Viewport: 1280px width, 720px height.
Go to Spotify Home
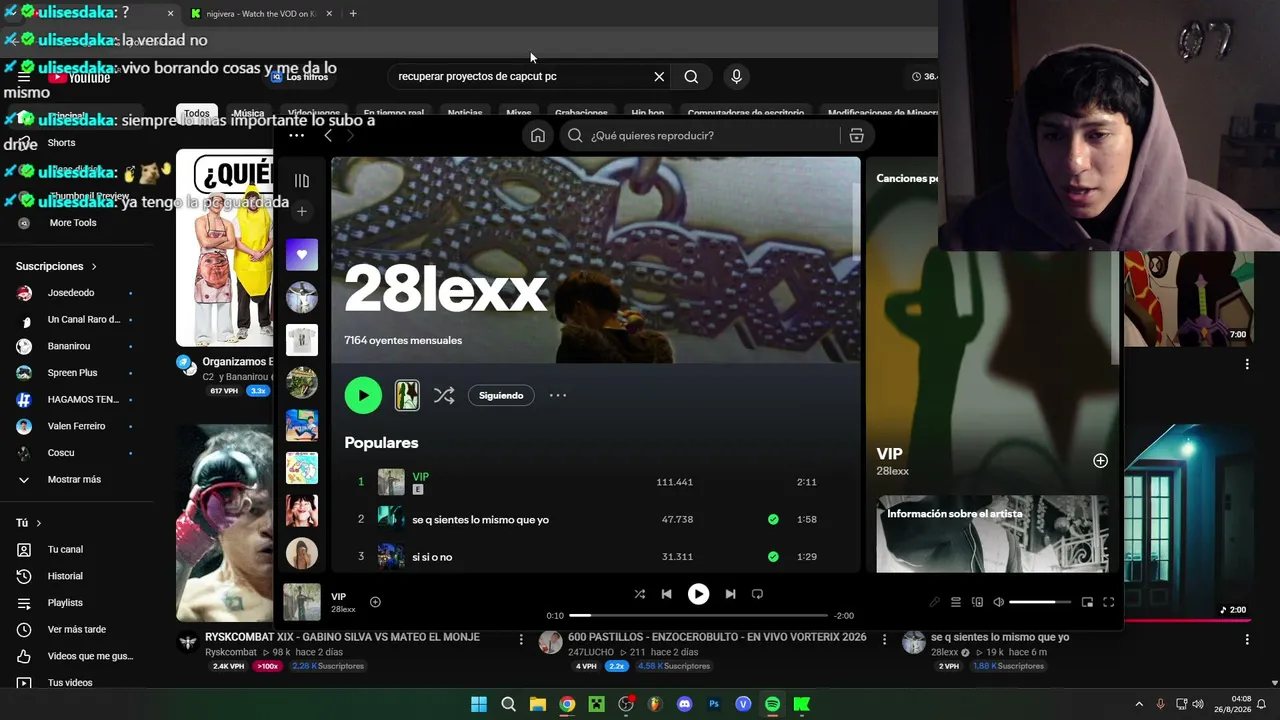tap(538, 136)
